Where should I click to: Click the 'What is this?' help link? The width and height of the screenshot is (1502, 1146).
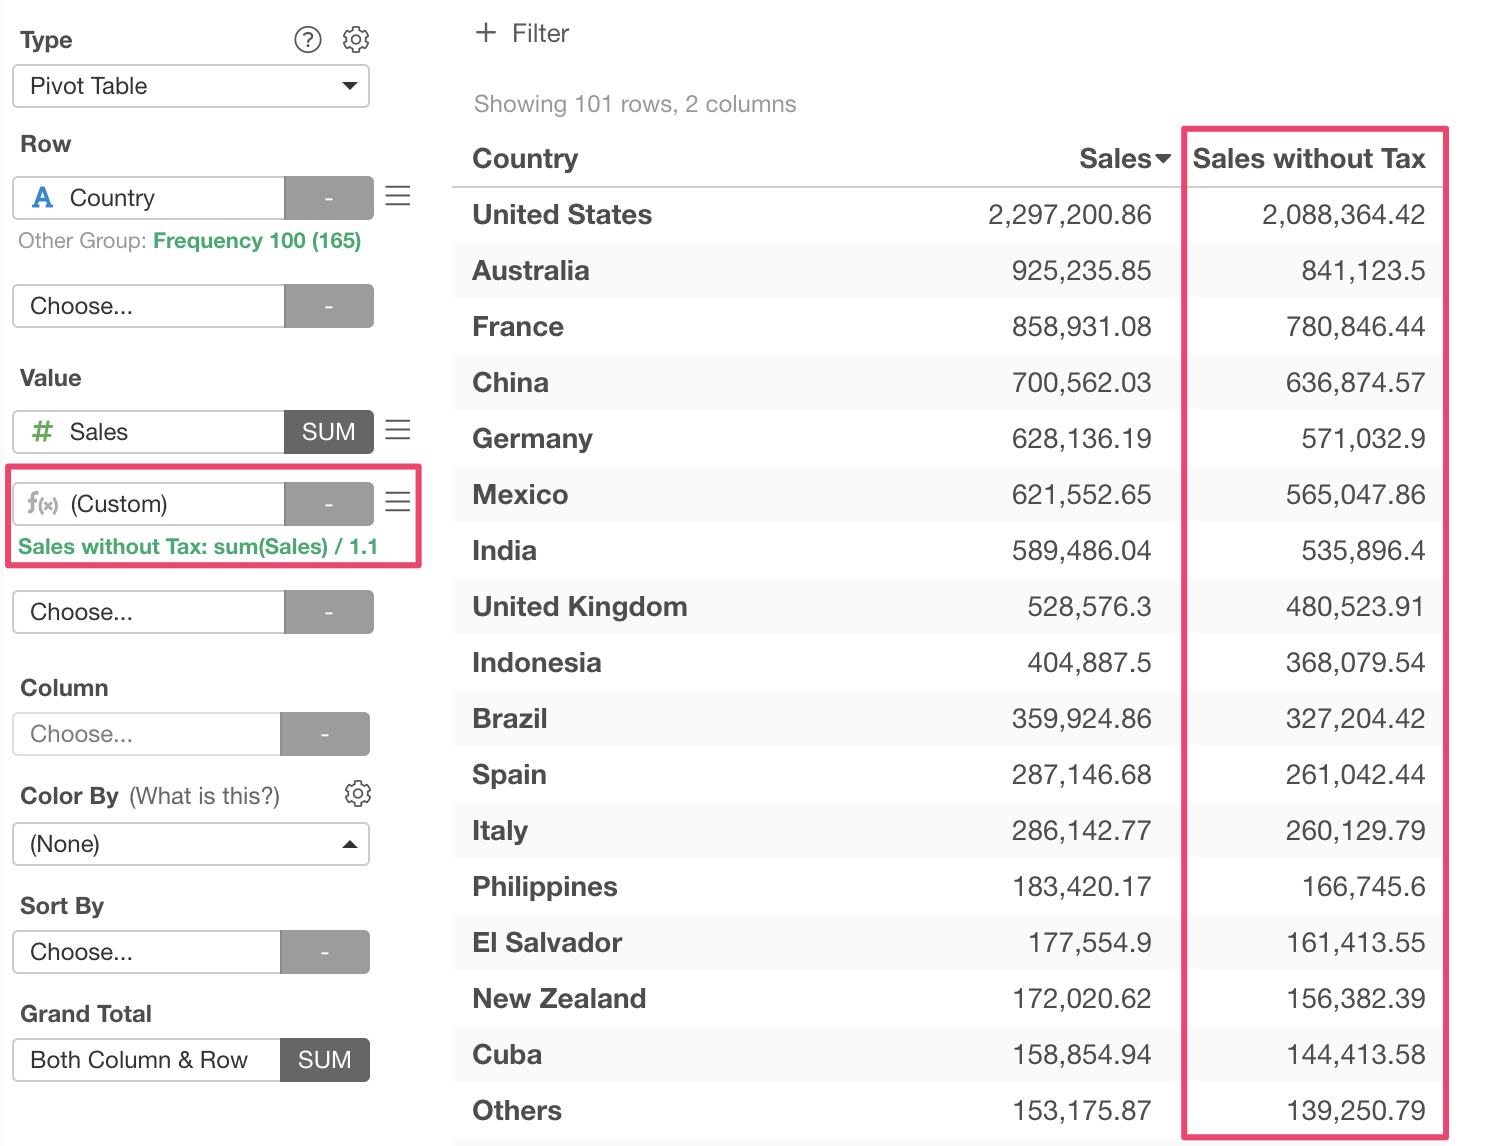[205, 796]
